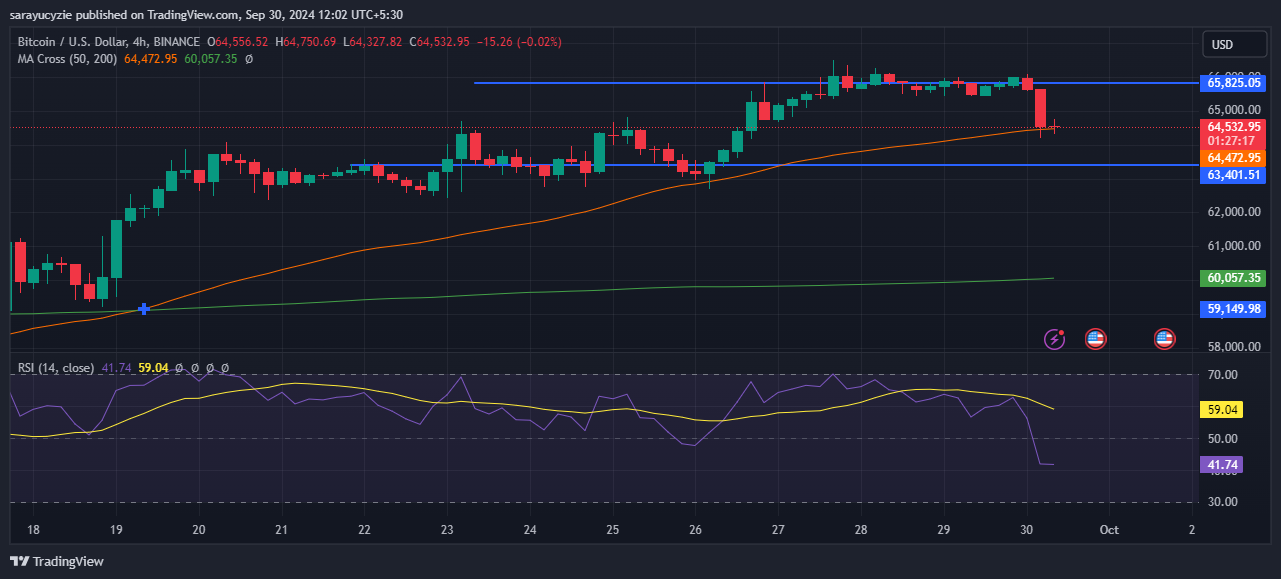Viewport: 1281px width, 579px height.
Task: Click the 65,000.00 price axis label
Action: 1234,109
